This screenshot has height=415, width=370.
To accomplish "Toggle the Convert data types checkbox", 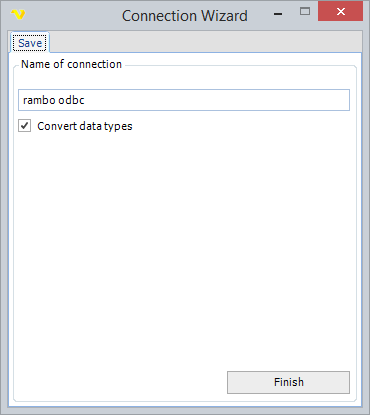I will (x=24, y=126).
